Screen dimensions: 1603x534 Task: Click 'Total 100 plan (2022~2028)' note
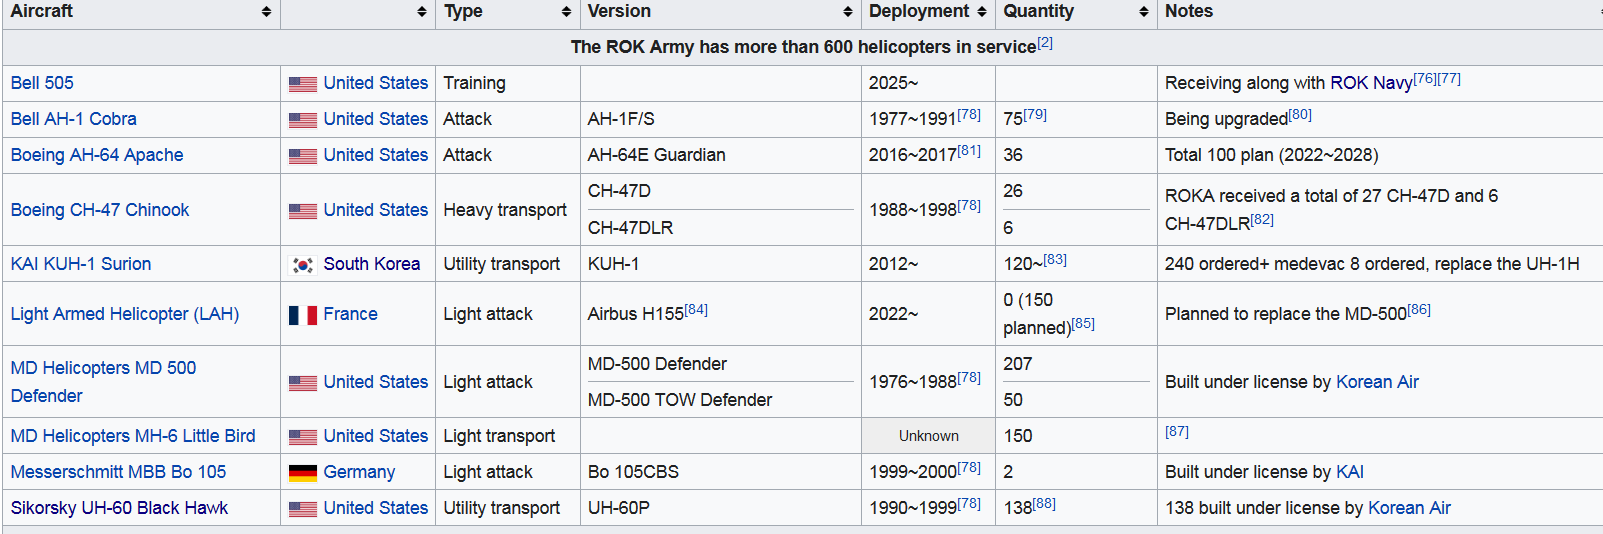pyautogui.click(x=1272, y=155)
